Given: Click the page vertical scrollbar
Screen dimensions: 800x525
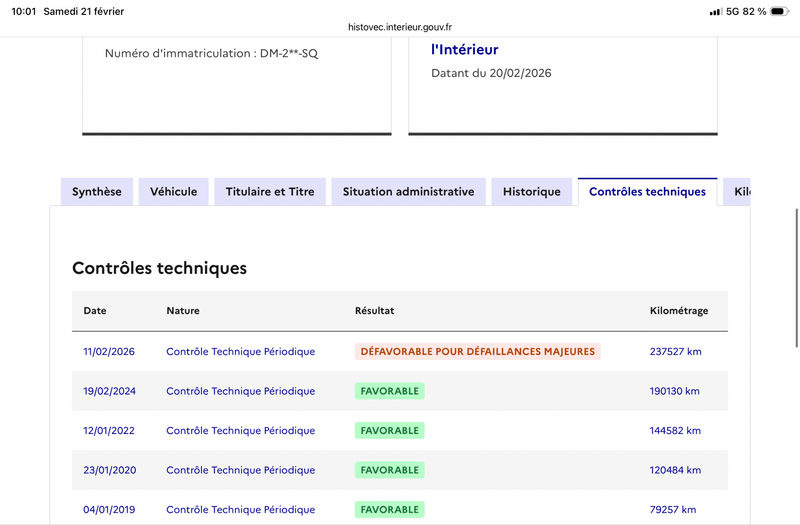Looking at the screenshot, I should pos(797,278).
